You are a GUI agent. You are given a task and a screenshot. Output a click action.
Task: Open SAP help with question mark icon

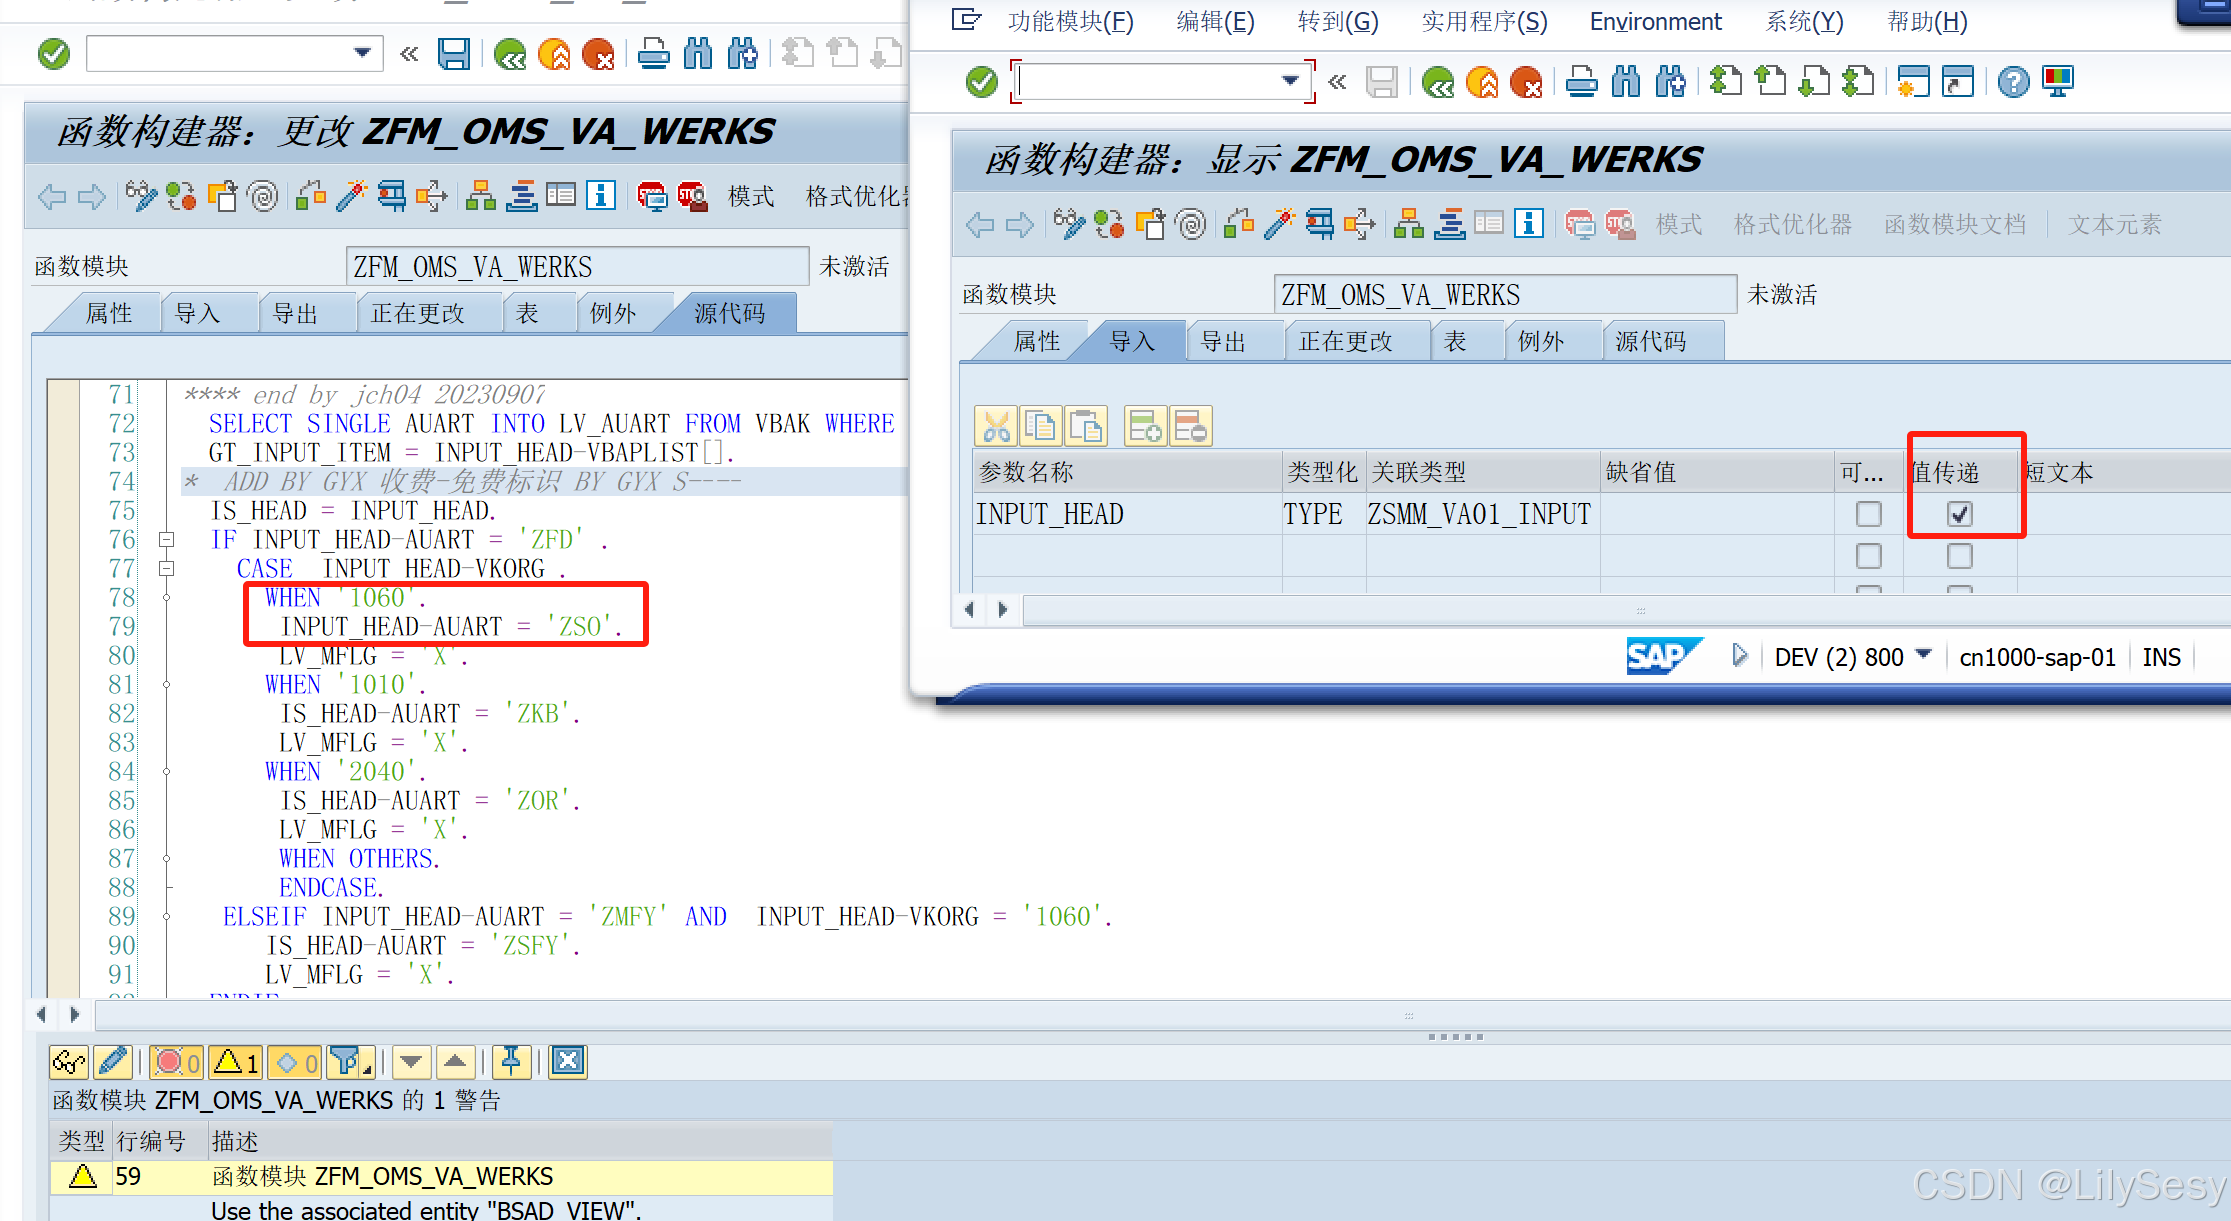tap(2013, 81)
